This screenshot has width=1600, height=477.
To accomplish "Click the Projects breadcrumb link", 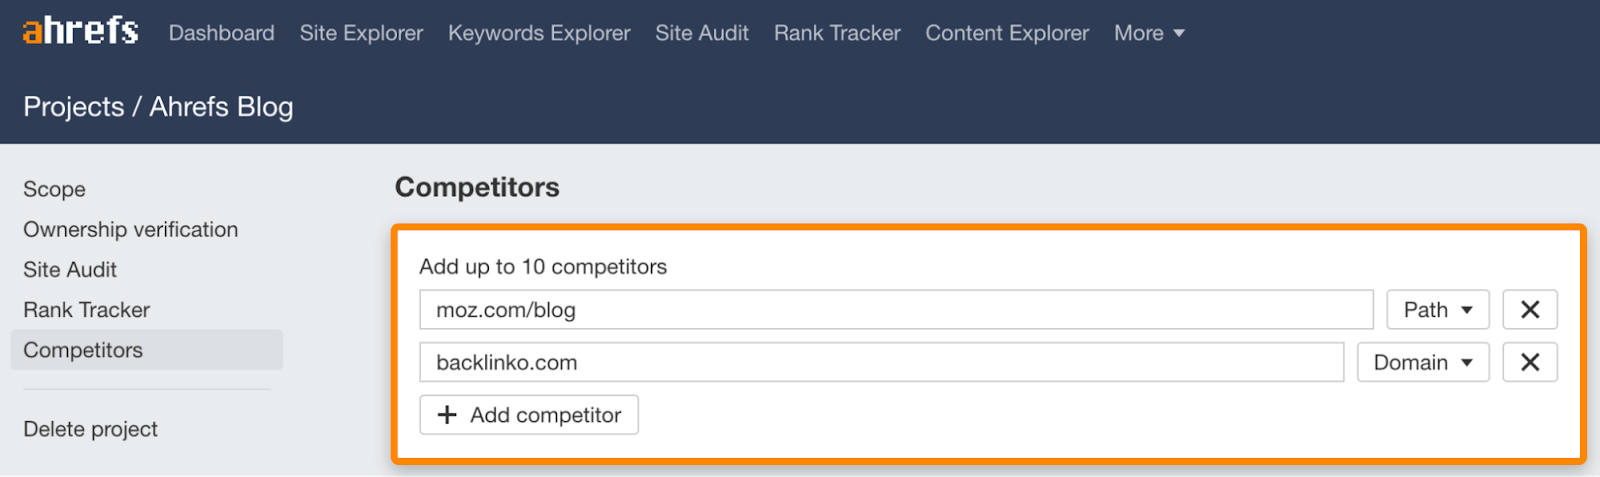I will pyautogui.click(x=73, y=107).
